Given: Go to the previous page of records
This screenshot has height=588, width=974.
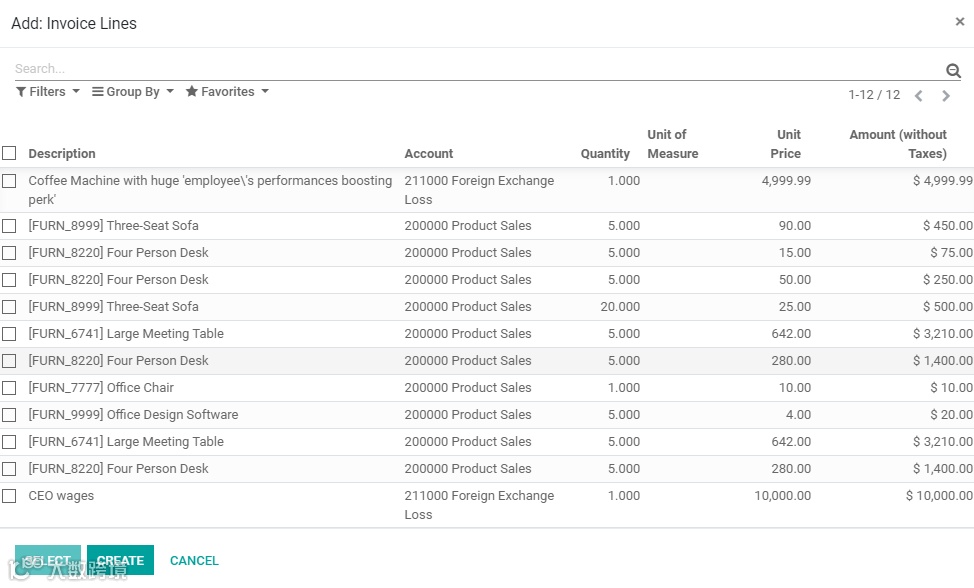Looking at the screenshot, I should [918, 96].
